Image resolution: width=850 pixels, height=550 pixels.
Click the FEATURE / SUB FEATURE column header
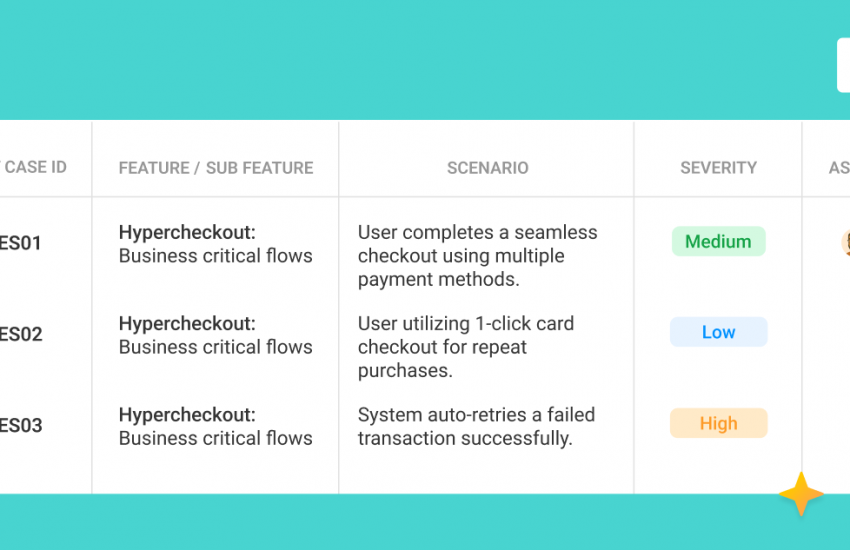[x=216, y=168]
